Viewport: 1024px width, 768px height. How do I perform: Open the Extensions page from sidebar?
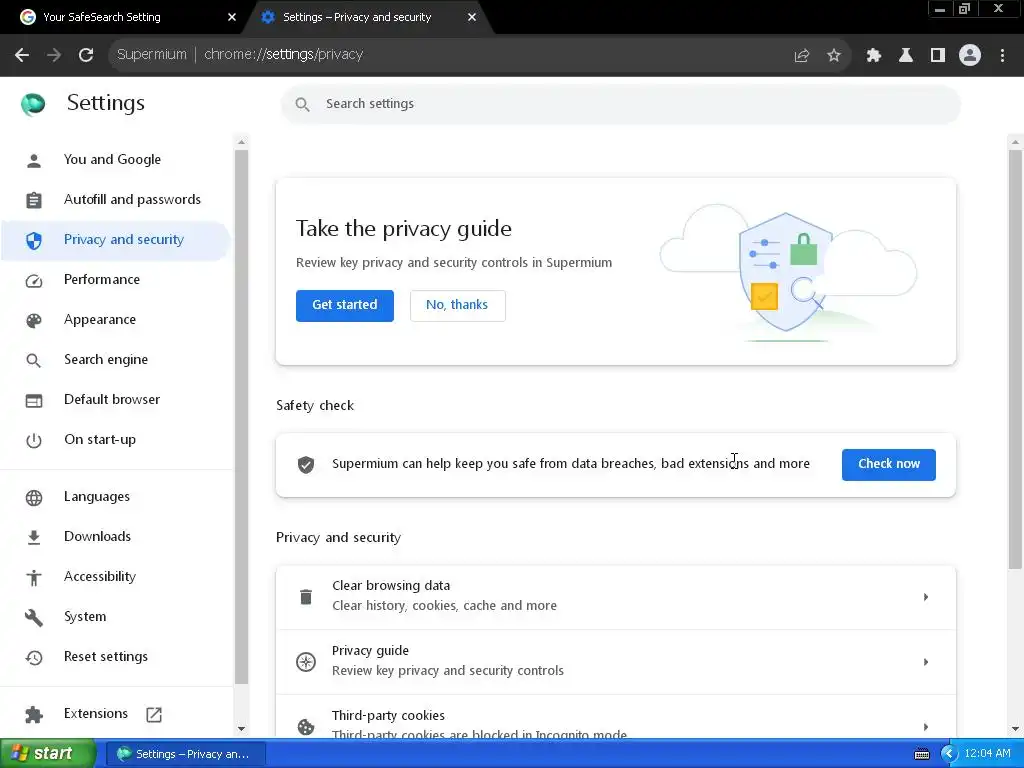pyautogui.click(x=116, y=714)
